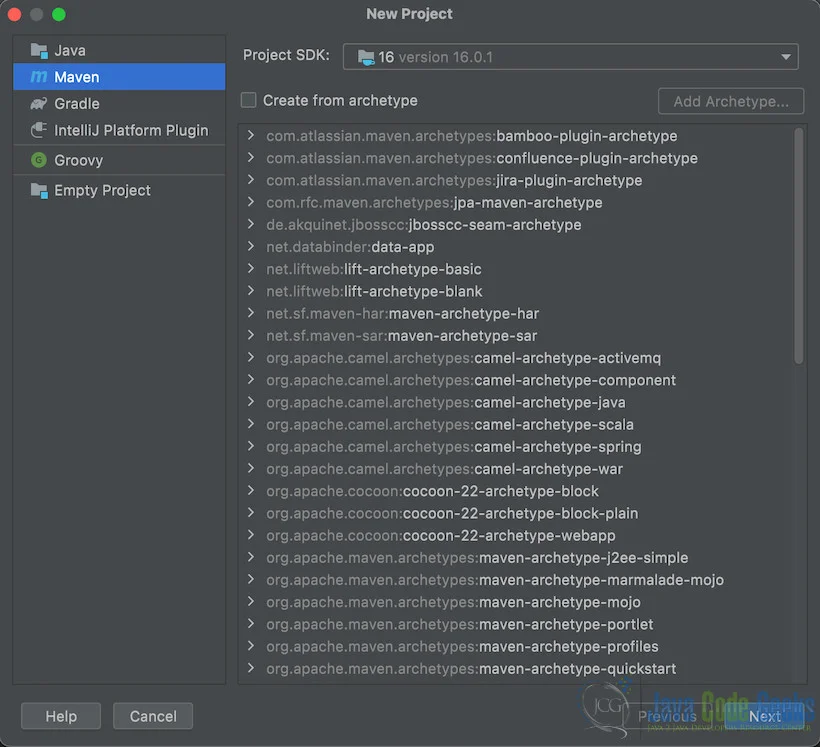The width and height of the screenshot is (820, 747).
Task: Select cocoon-22-archetype-block row
Action: pyautogui.click(x=518, y=491)
